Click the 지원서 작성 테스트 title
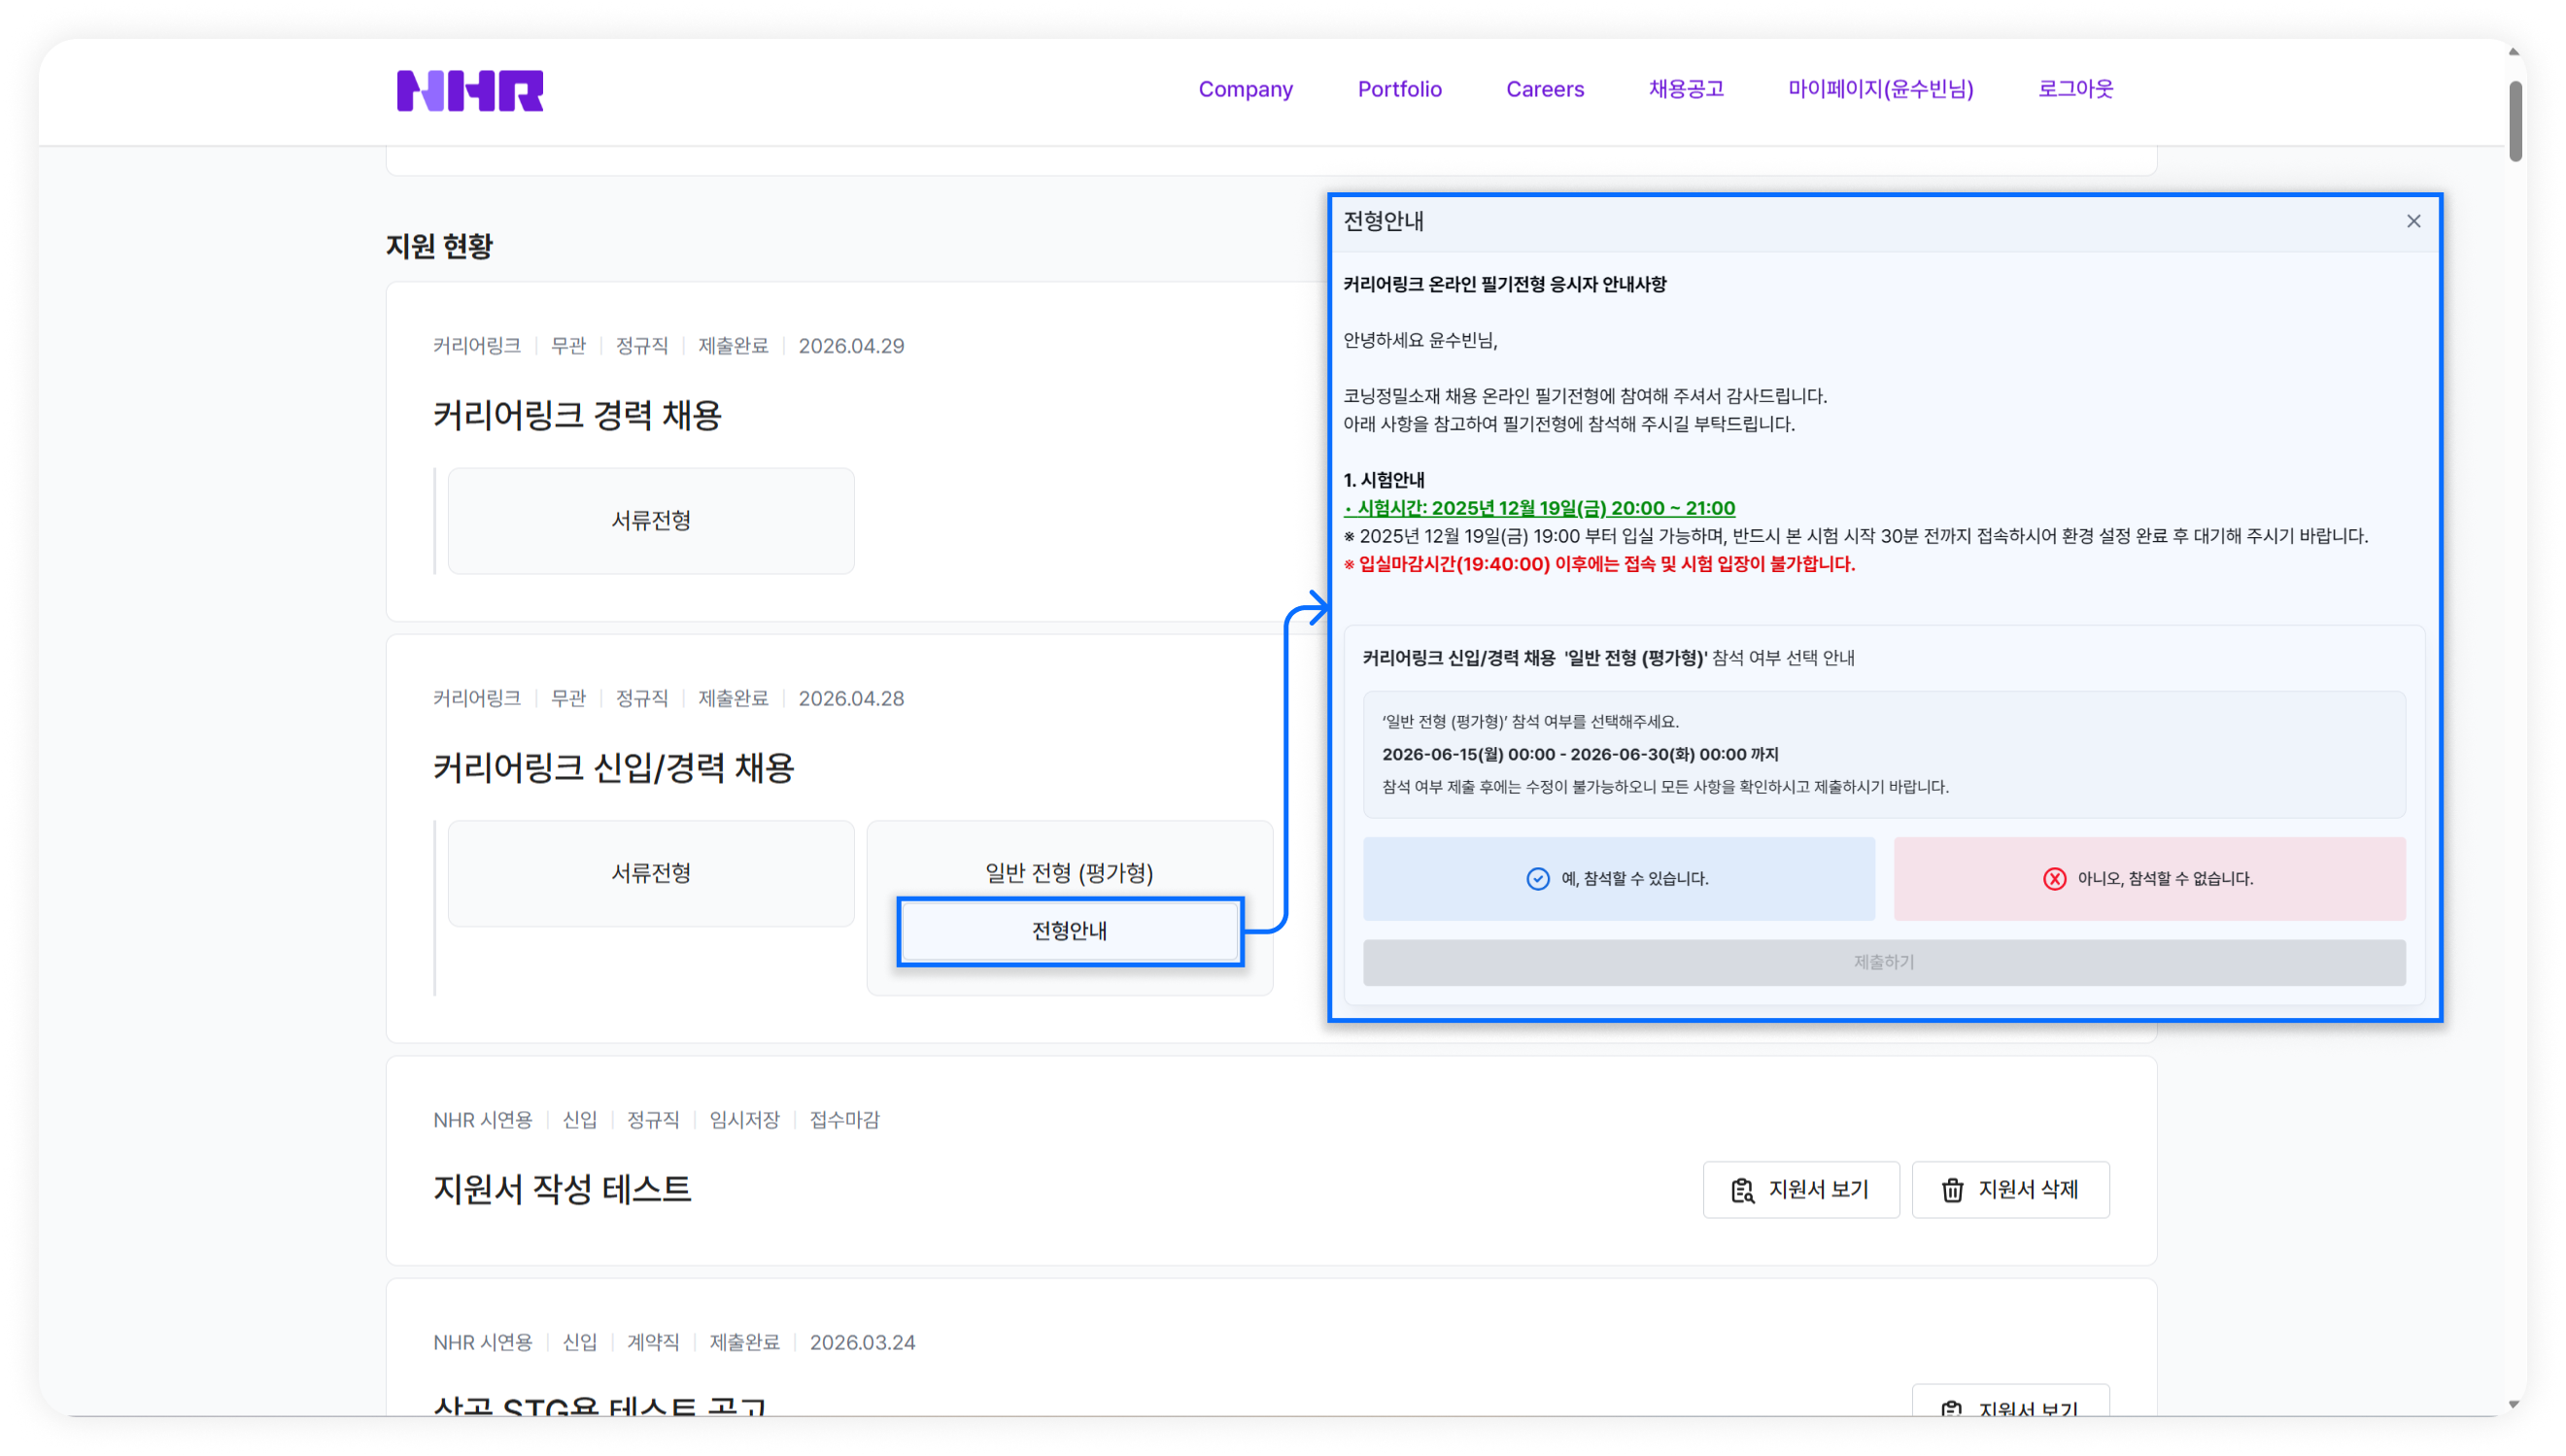This screenshot has width=2566, height=1456. point(562,1189)
